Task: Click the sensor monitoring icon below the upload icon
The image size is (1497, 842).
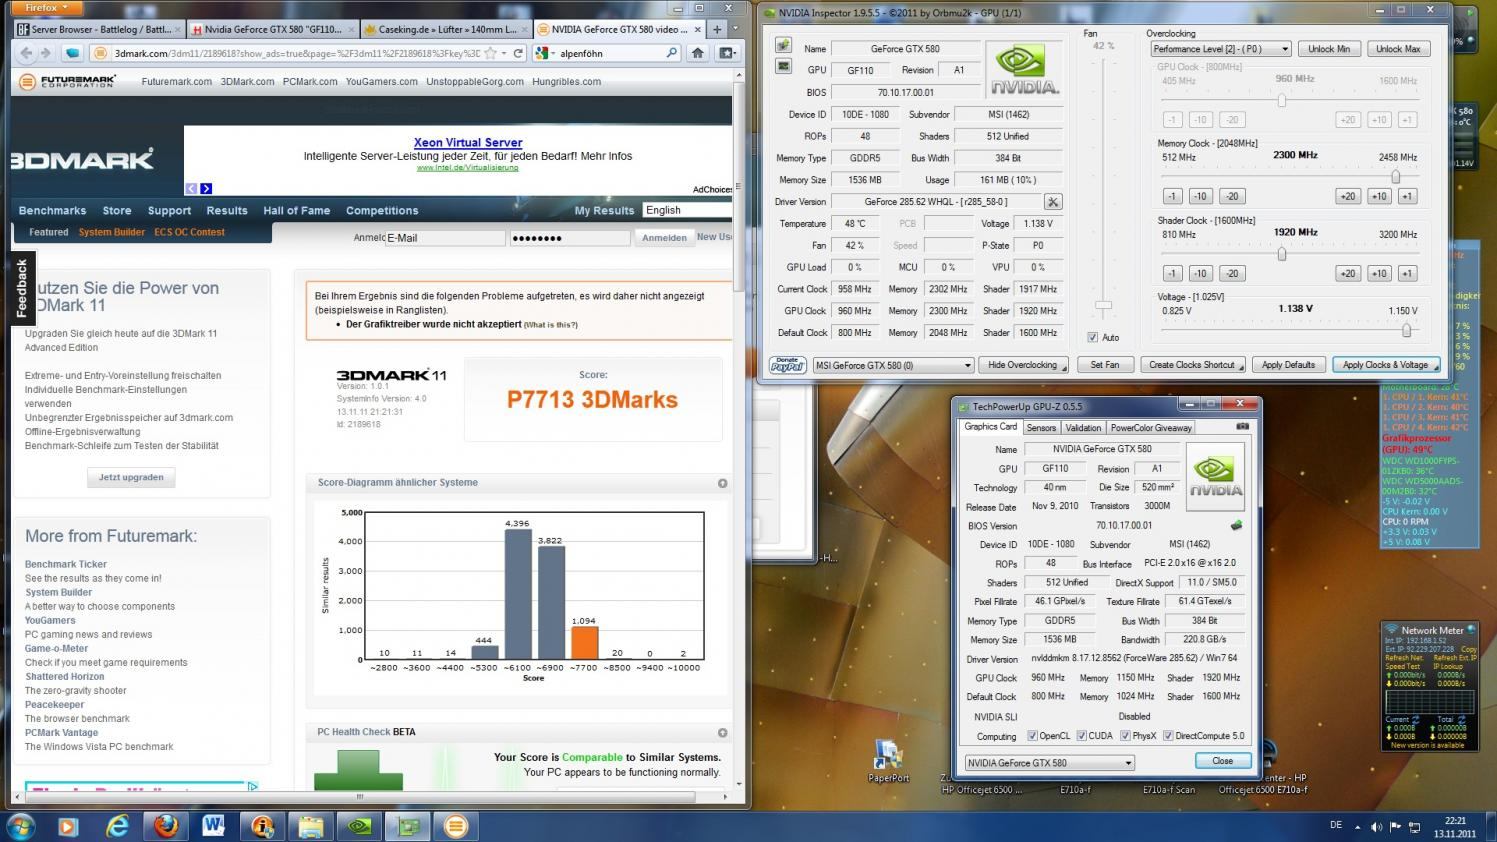Action: 784,66
